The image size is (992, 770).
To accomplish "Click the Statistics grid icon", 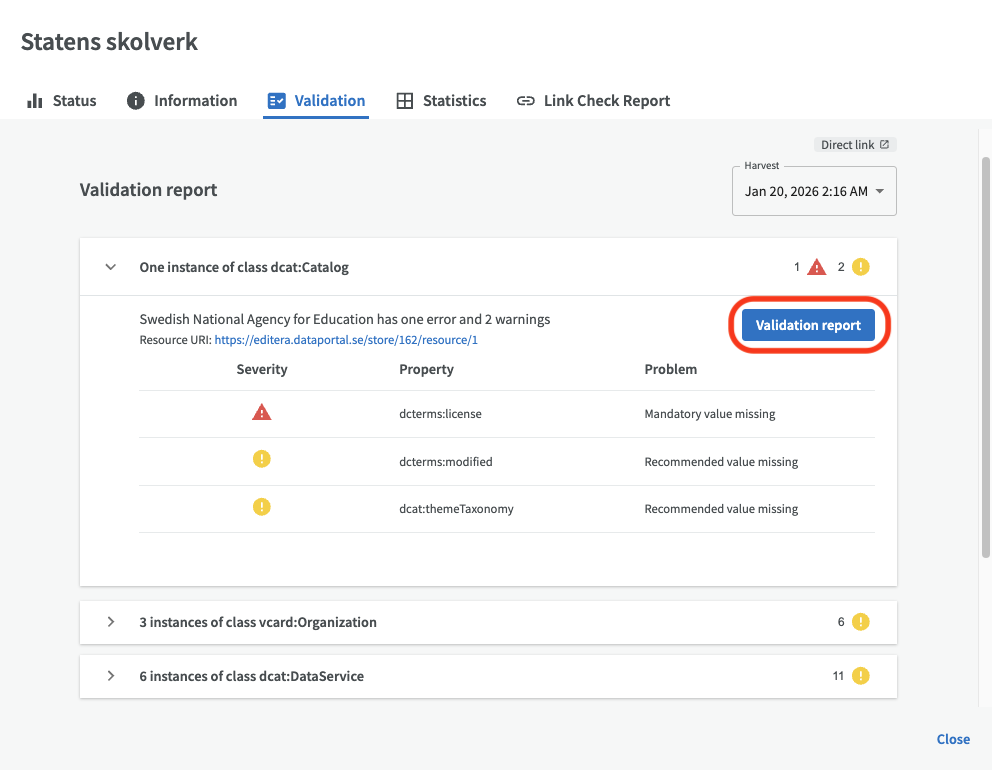I will click(x=405, y=101).
